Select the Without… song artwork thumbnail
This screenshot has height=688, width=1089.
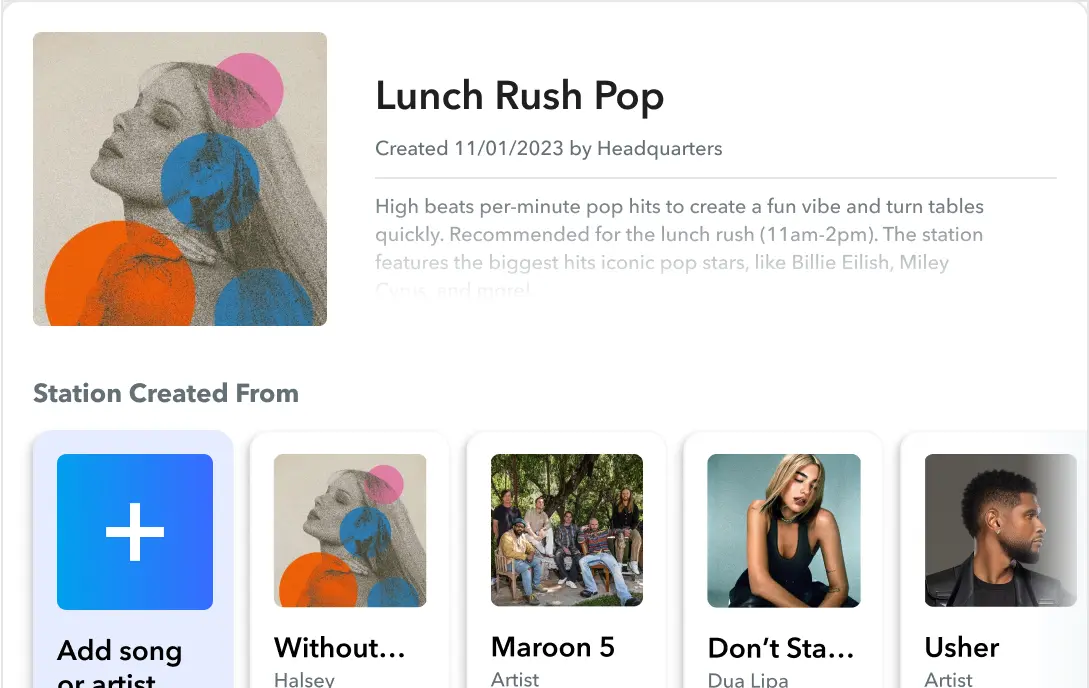coord(350,531)
